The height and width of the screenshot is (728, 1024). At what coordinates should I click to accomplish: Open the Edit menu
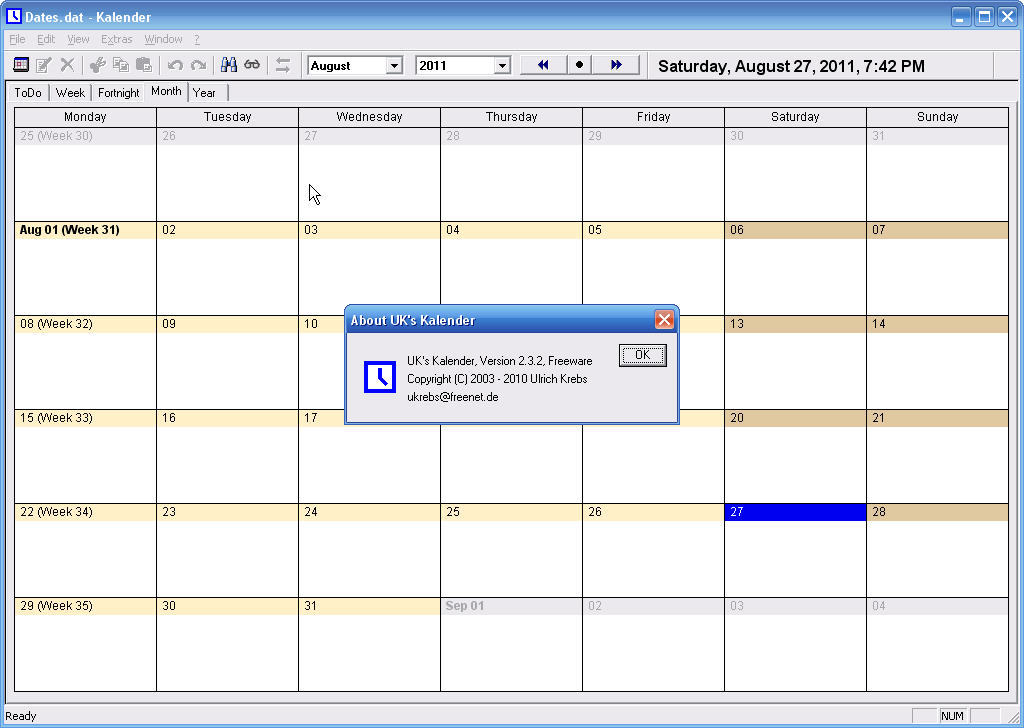pyautogui.click(x=46, y=39)
